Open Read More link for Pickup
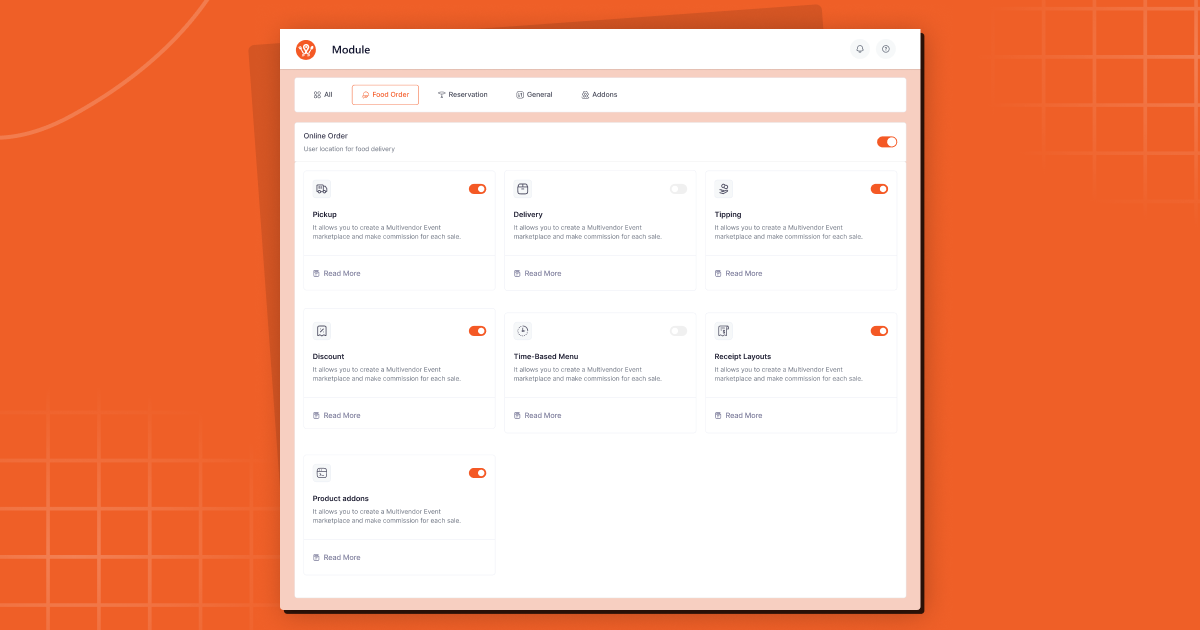 tap(342, 273)
